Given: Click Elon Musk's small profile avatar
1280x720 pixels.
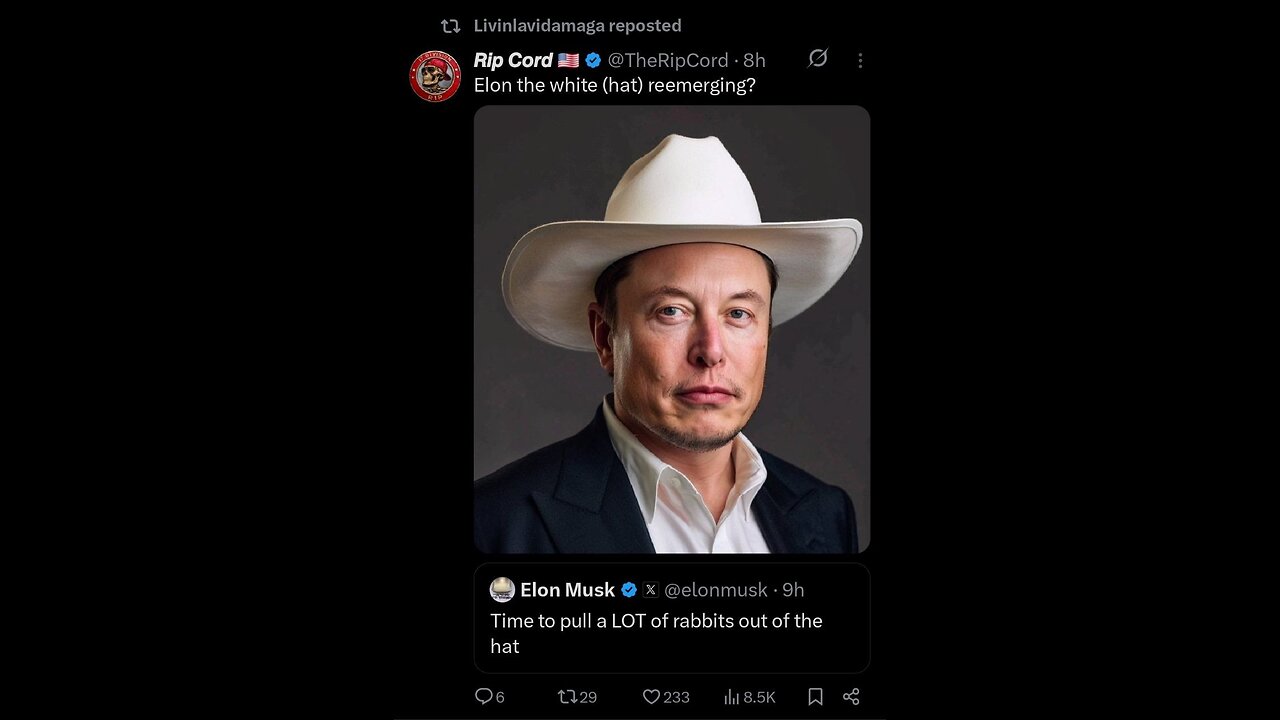Looking at the screenshot, I should [502, 590].
